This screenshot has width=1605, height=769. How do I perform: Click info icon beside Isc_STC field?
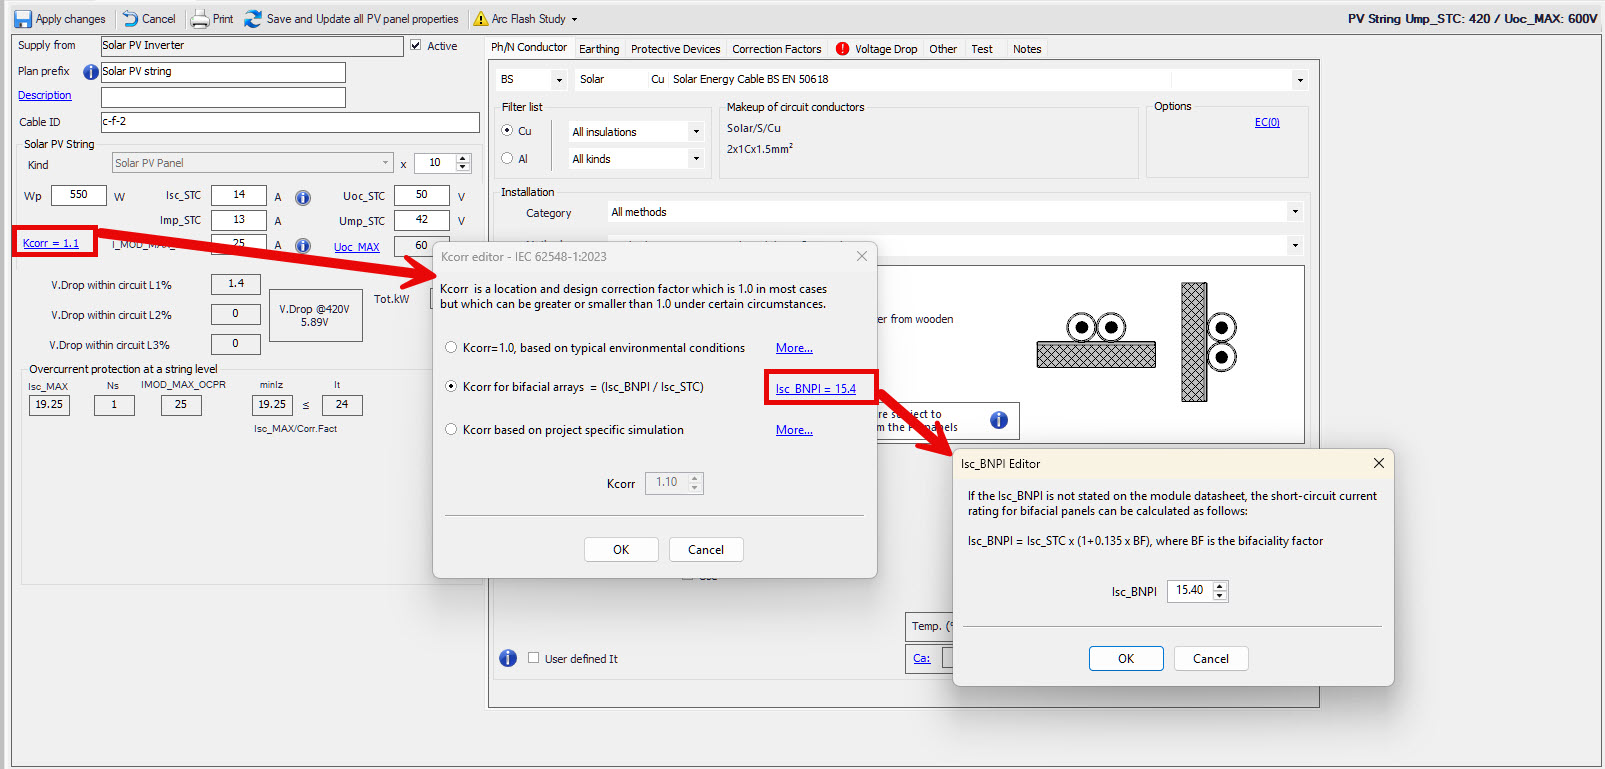(303, 198)
